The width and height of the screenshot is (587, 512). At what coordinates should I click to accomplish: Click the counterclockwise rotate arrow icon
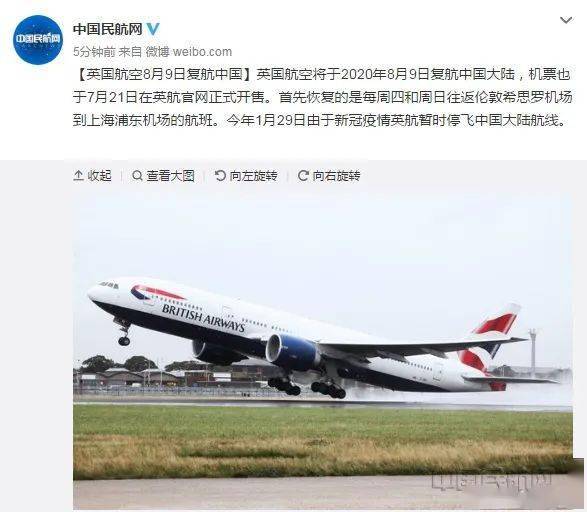220,176
